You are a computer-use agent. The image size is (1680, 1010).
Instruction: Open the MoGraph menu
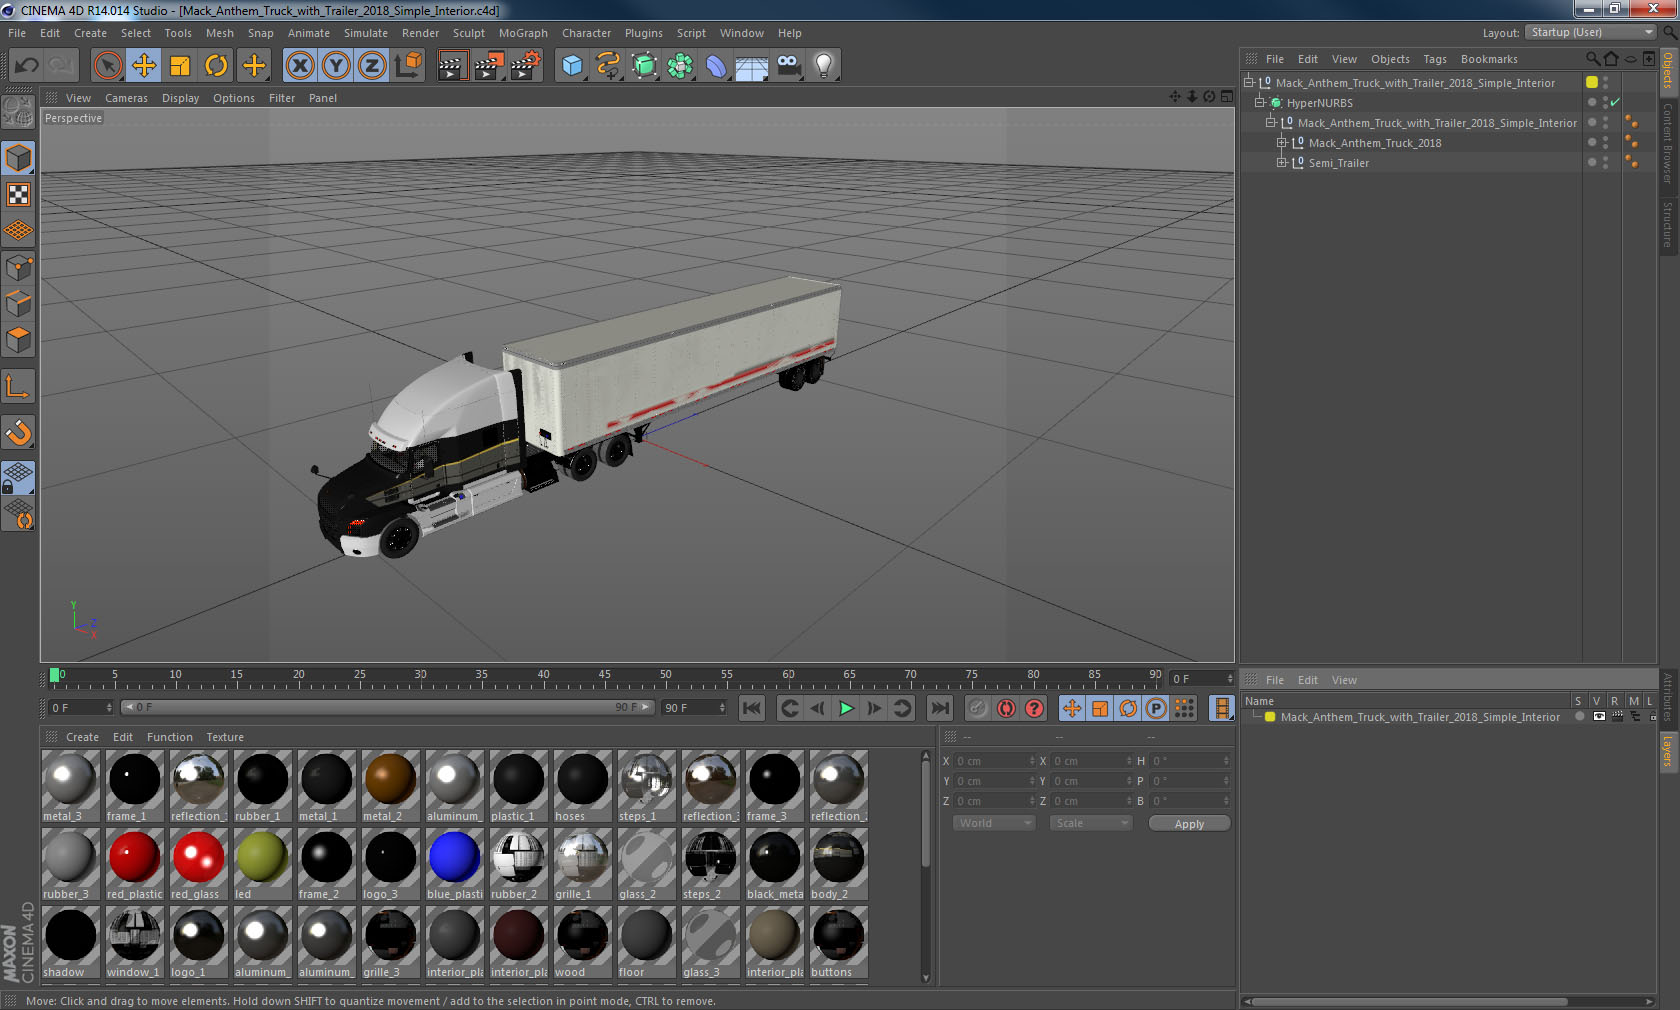pos(523,33)
